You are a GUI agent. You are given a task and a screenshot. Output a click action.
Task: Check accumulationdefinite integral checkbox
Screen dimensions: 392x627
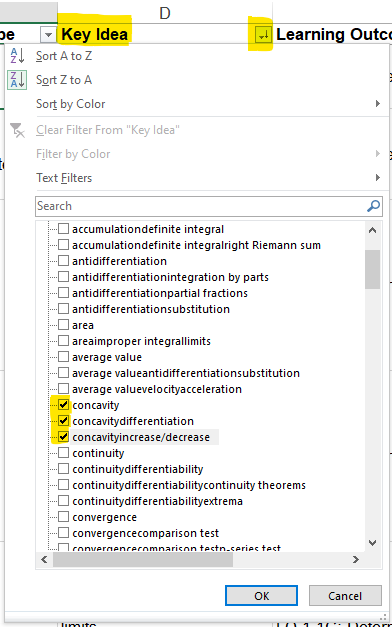pos(63,229)
